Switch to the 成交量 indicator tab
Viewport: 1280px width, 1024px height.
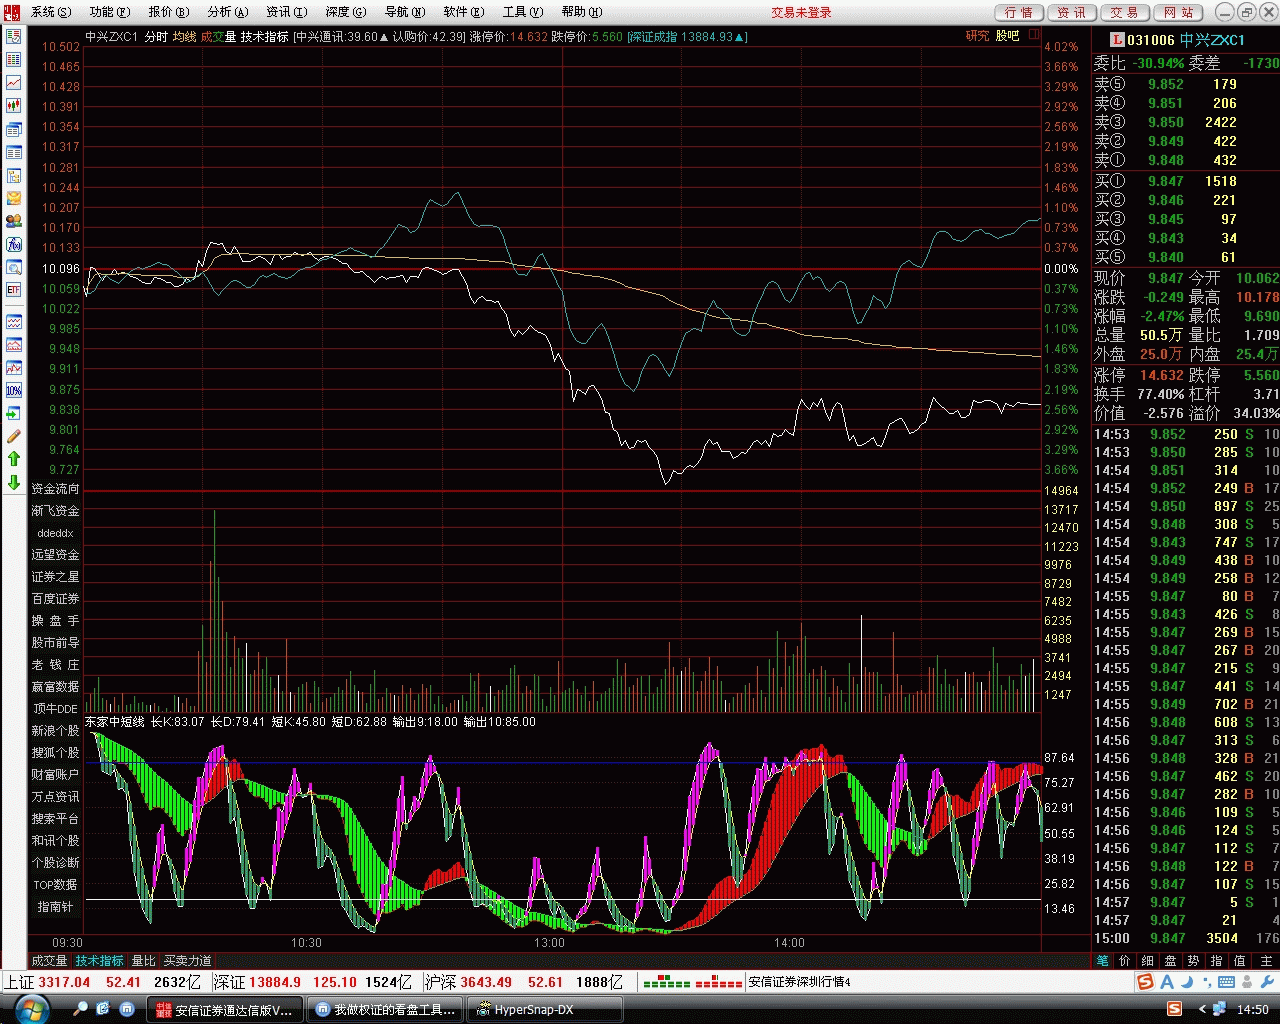point(49,961)
